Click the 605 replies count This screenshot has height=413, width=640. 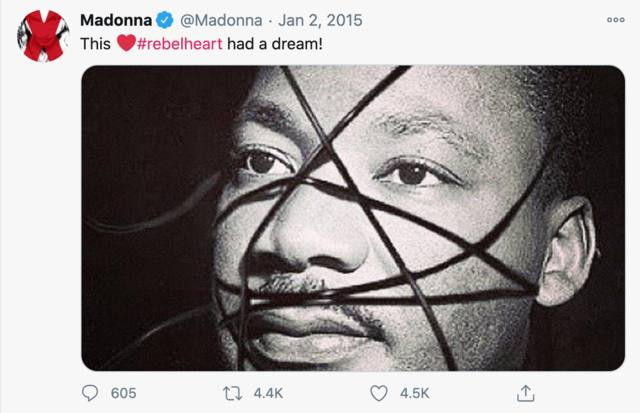coord(123,393)
